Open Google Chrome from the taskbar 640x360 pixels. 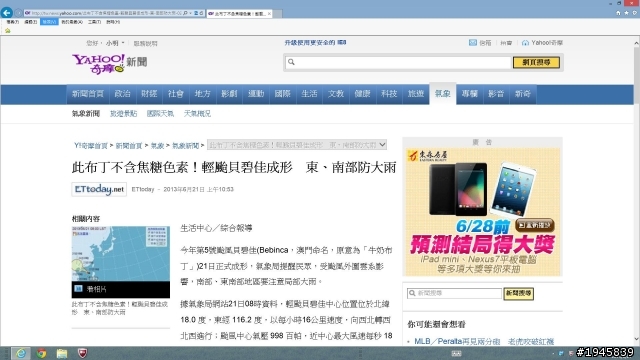point(41,353)
